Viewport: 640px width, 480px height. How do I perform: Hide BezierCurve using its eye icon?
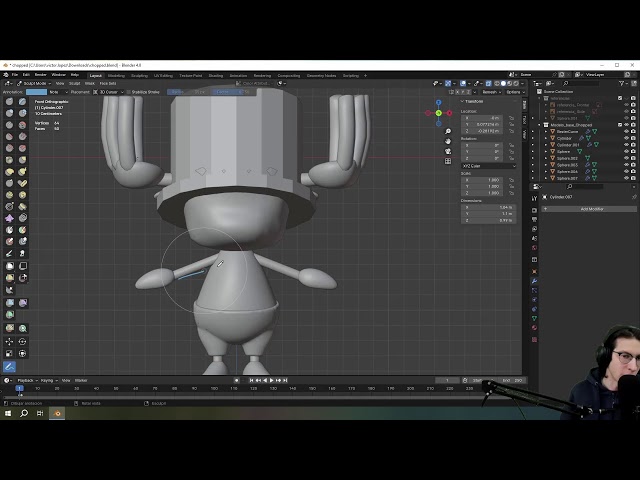point(627,131)
